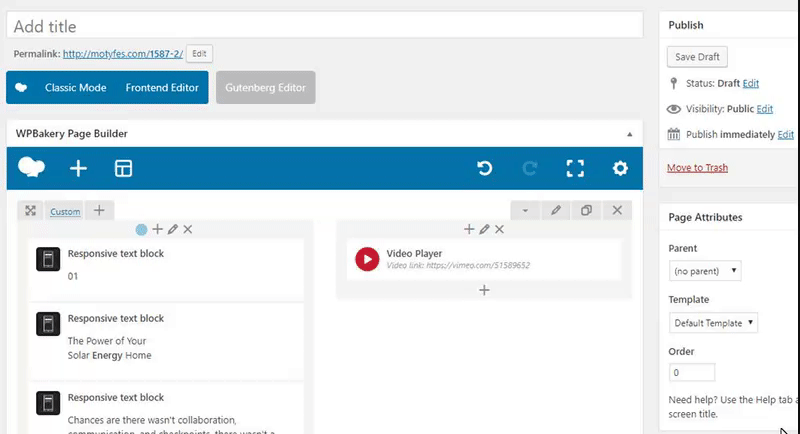This screenshot has width=800, height=434.
Task: Edit the Public visibility setting
Action: [764, 109]
